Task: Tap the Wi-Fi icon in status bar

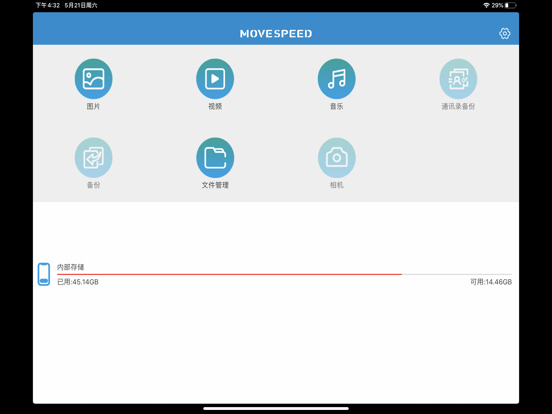Action: (x=486, y=5)
